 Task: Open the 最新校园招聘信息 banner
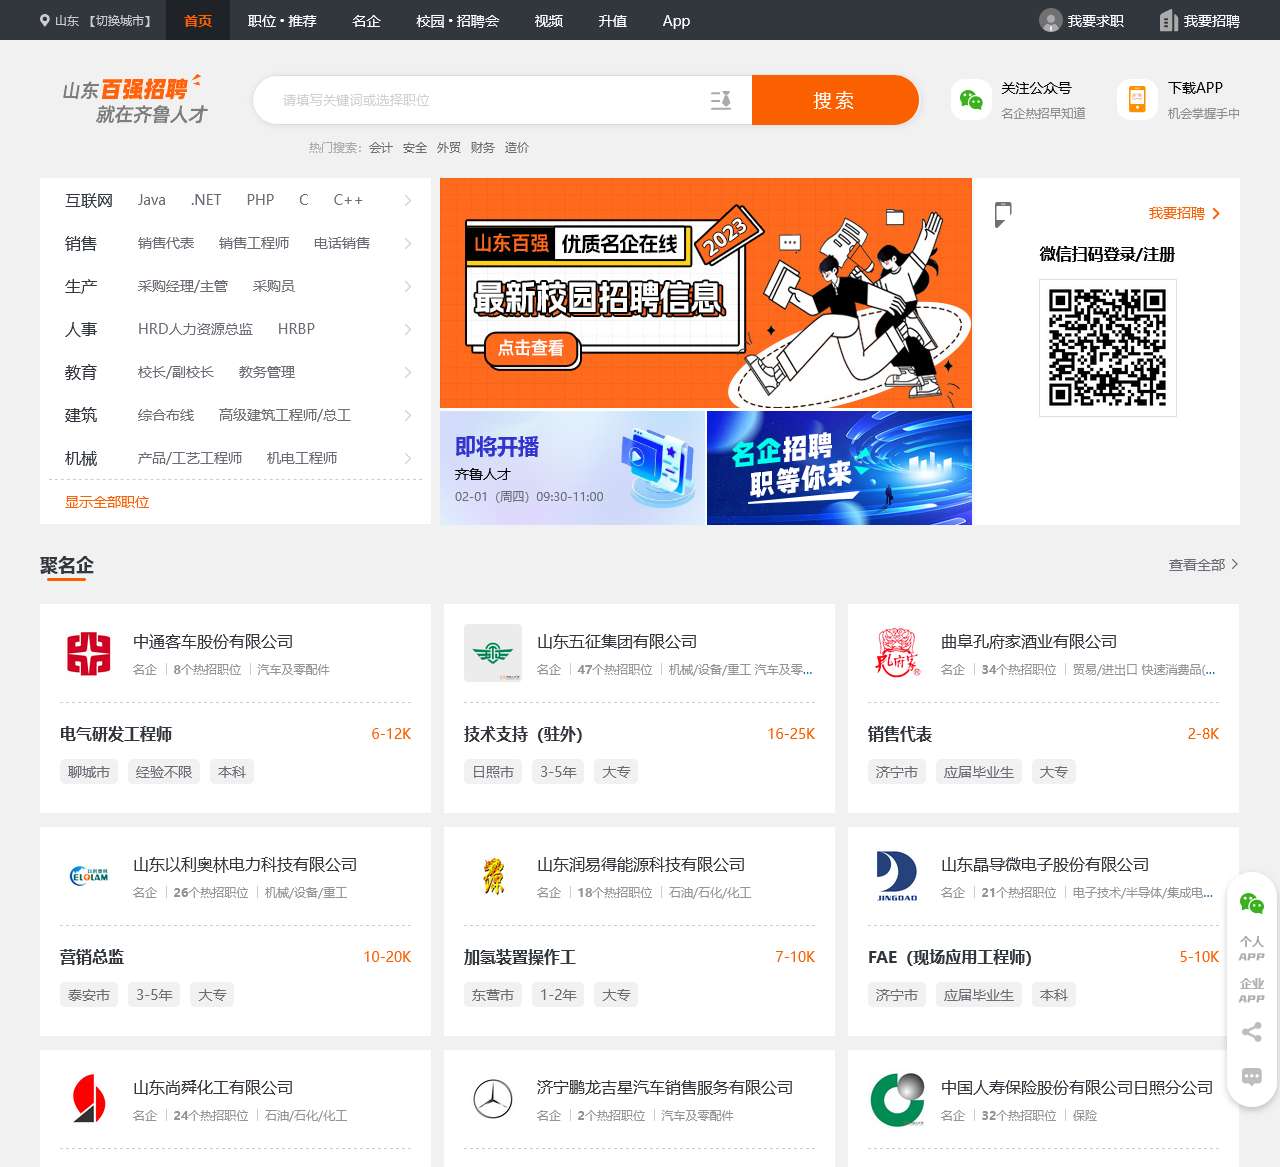(x=705, y=293)
